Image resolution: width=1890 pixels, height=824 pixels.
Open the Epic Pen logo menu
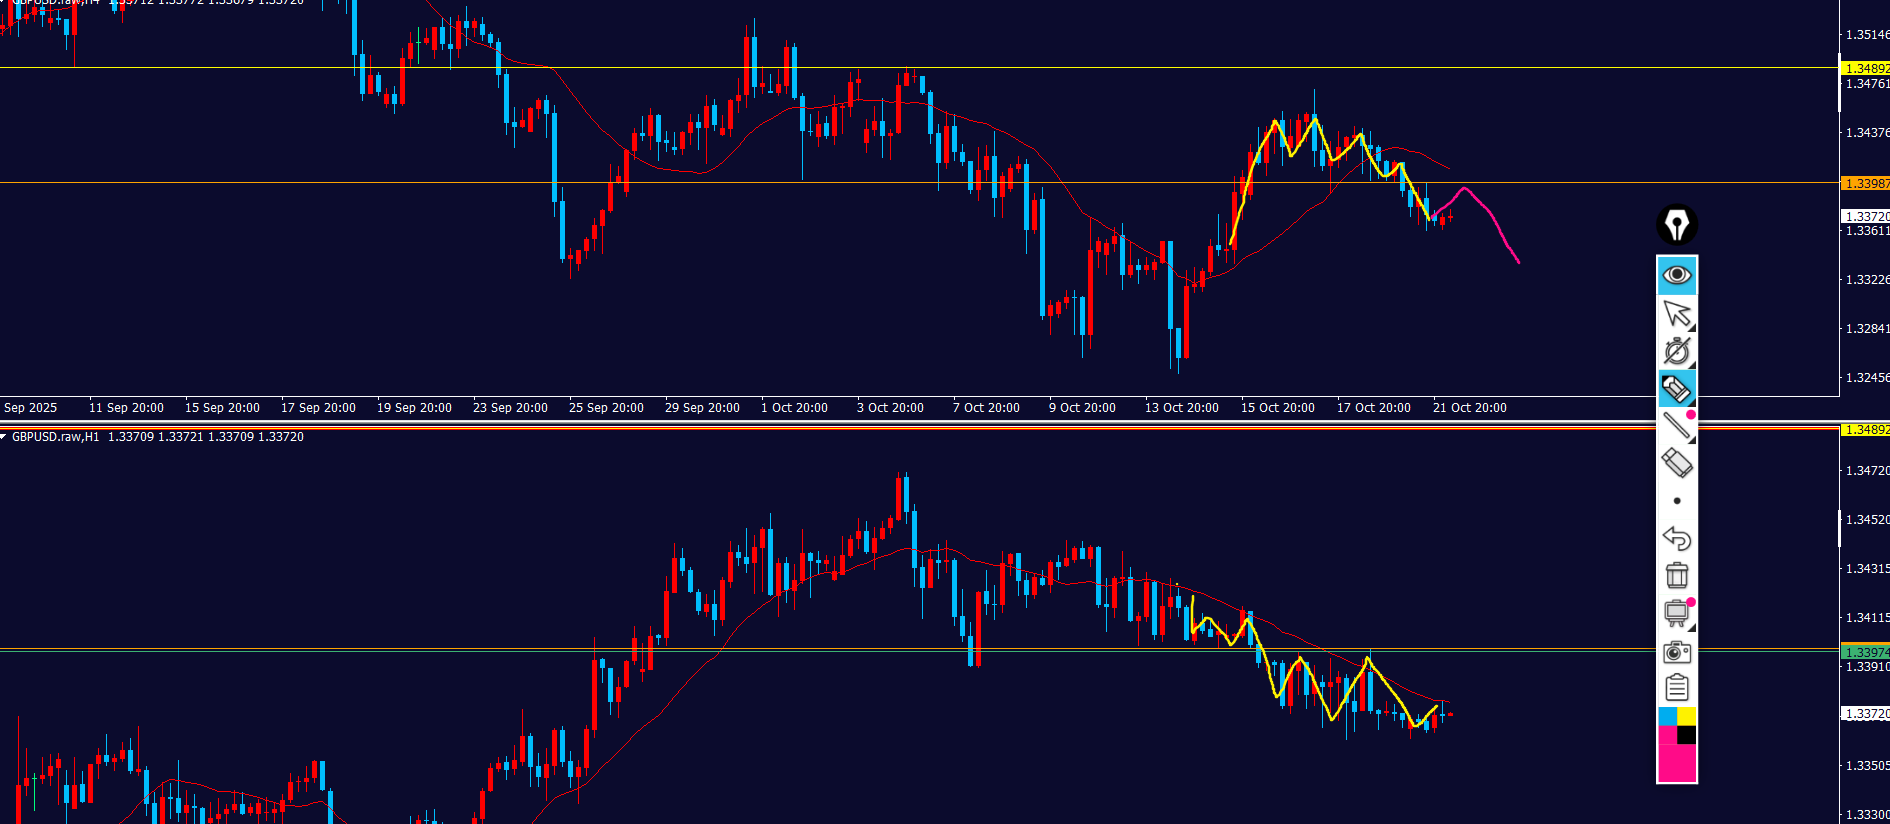(x=1677, y=225)
